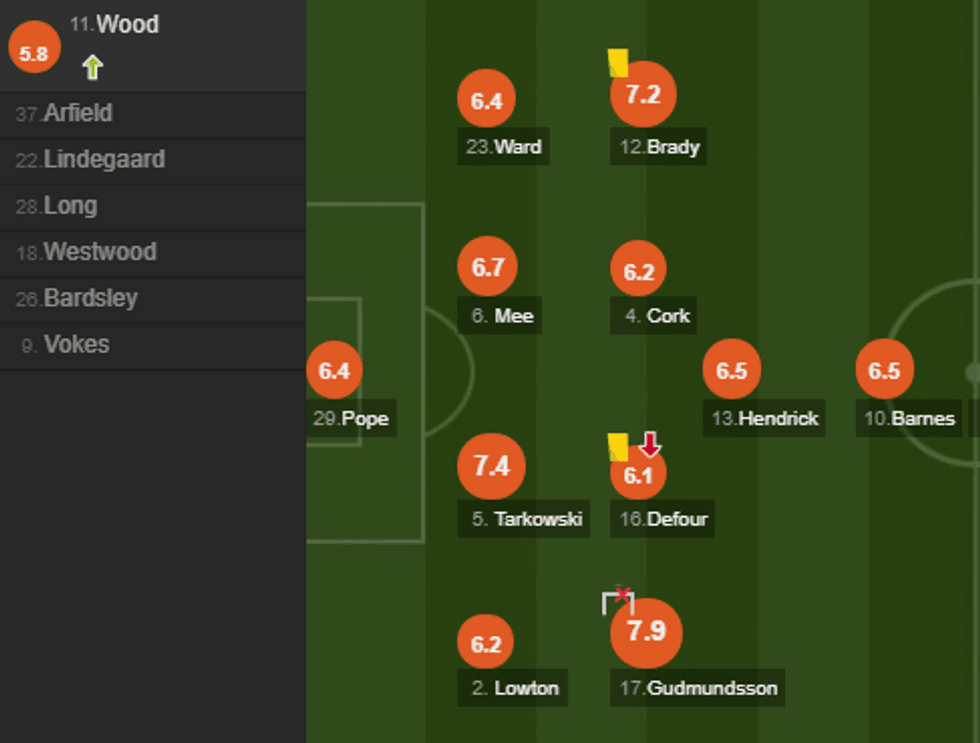
Task: Click the 2. Lowton name label
Action: 514,688
